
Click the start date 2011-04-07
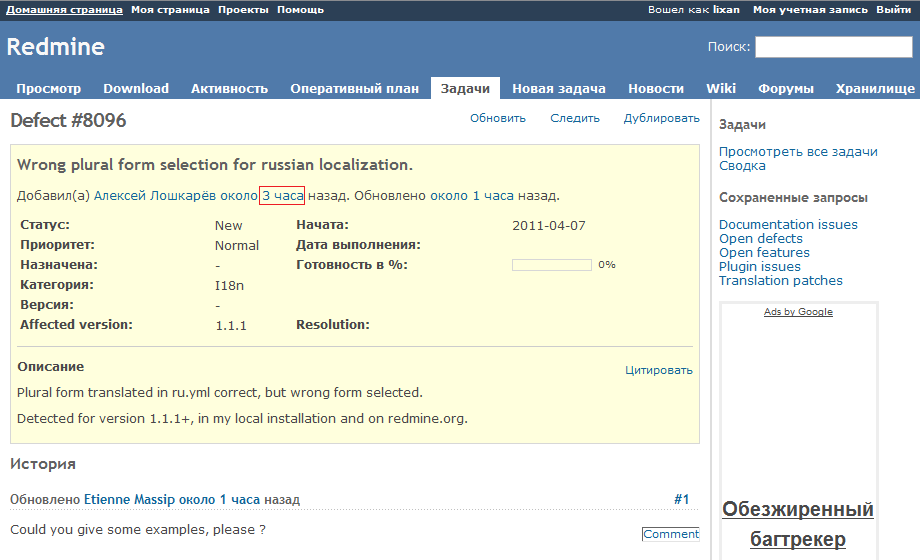pos(549,225)
